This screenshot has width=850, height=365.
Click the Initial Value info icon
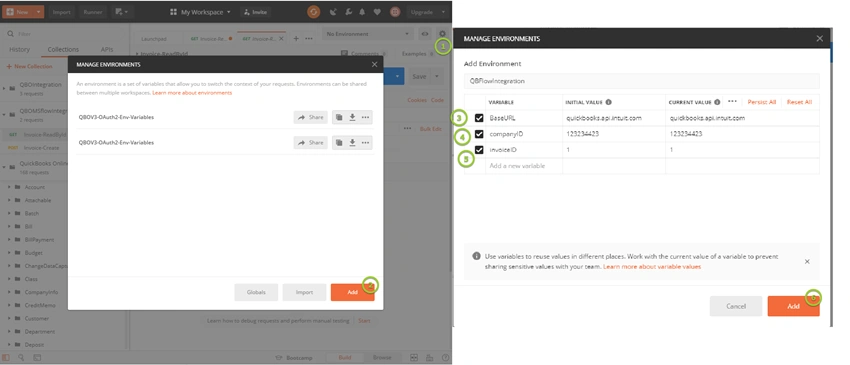click(608, 102)
